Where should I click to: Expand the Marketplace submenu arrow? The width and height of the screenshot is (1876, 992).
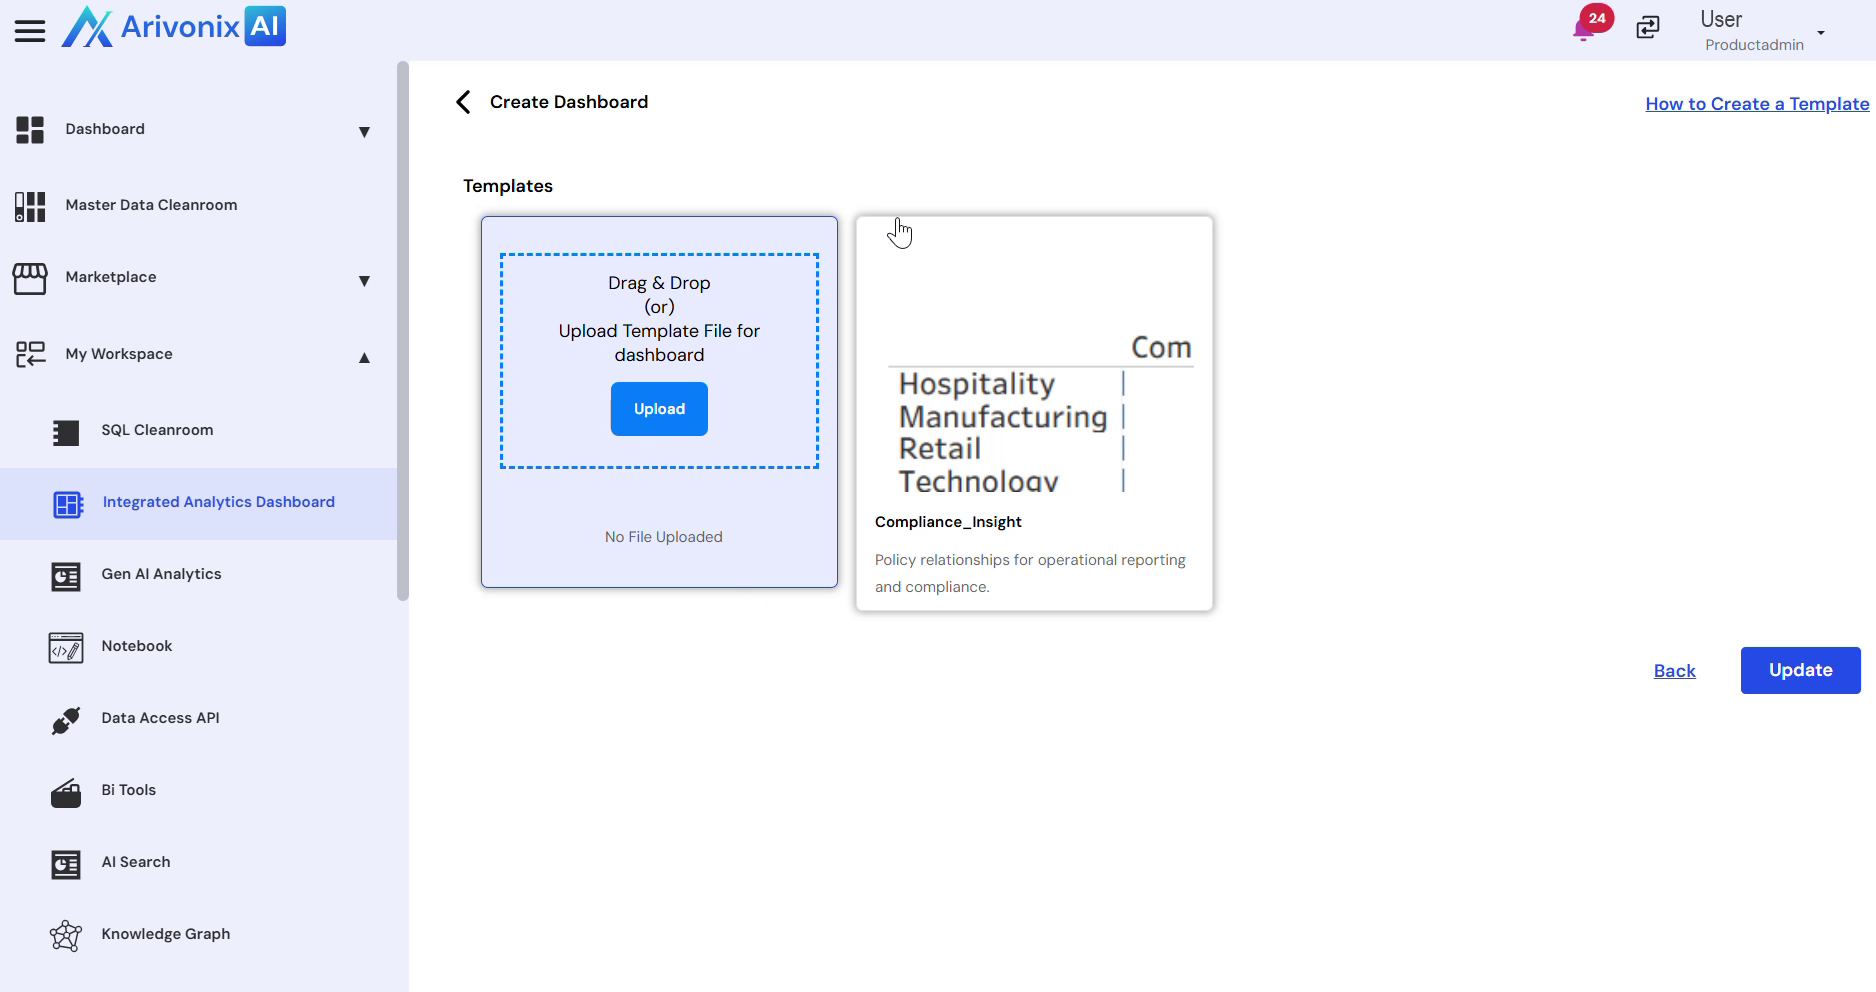coord(364,281)
